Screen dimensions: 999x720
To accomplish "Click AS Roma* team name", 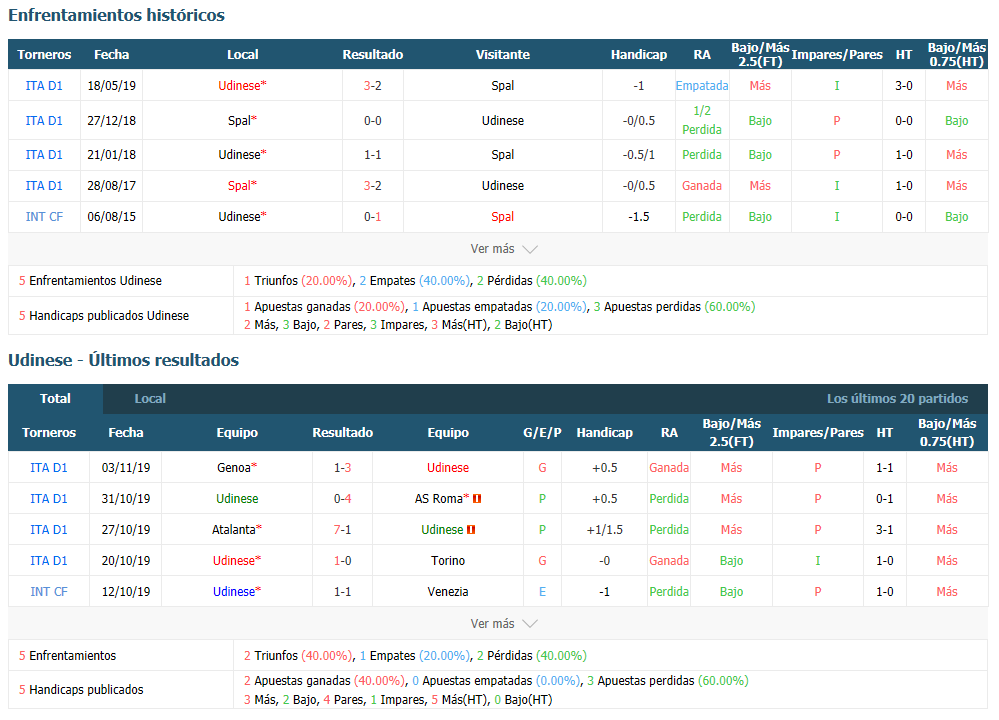I will pyautogui.click(x=442, y=499).
